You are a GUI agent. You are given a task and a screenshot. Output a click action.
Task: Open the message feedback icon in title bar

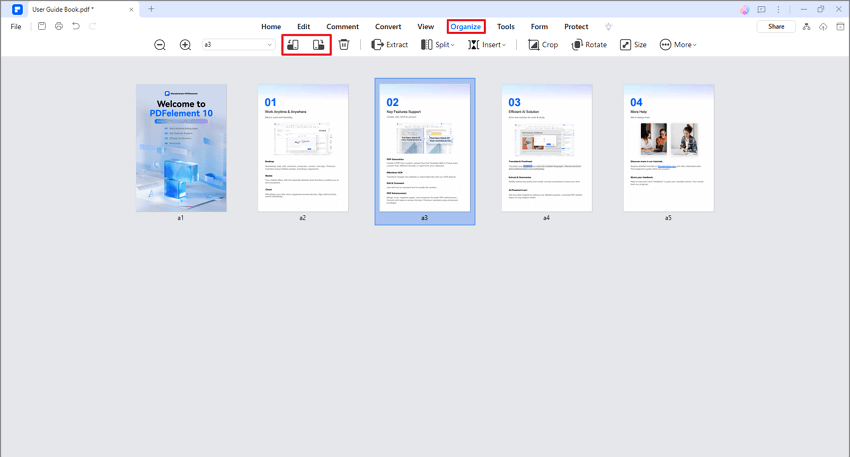pos(761,9)
